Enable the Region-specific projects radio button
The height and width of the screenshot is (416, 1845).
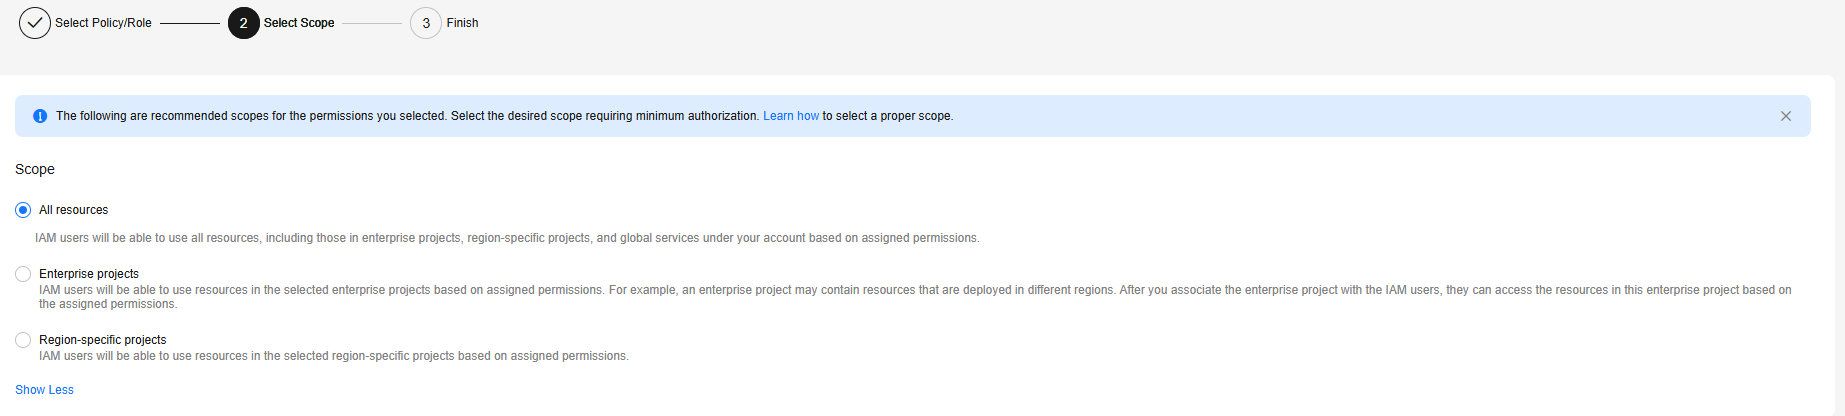[x=23, y=340]
